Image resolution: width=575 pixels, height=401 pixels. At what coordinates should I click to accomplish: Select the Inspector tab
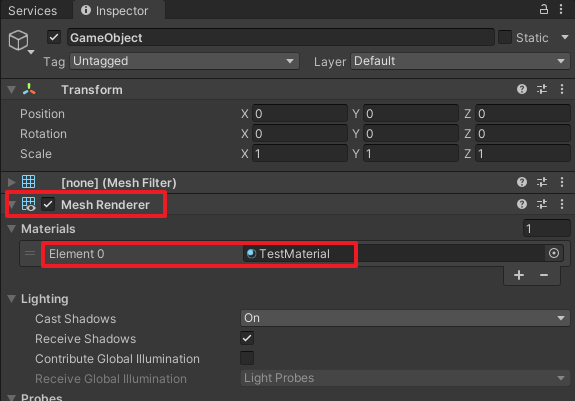click(x=118, y=10)
